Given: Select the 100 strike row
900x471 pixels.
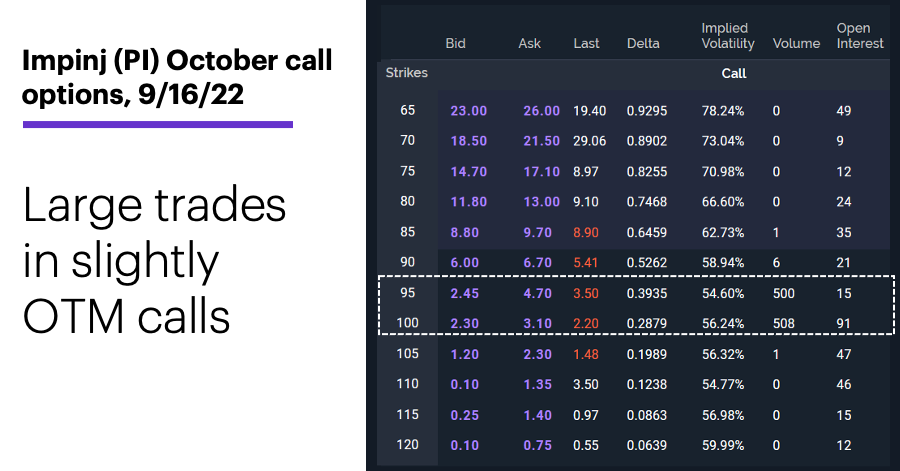Looking at the screenshot, I should coord(635,323).
